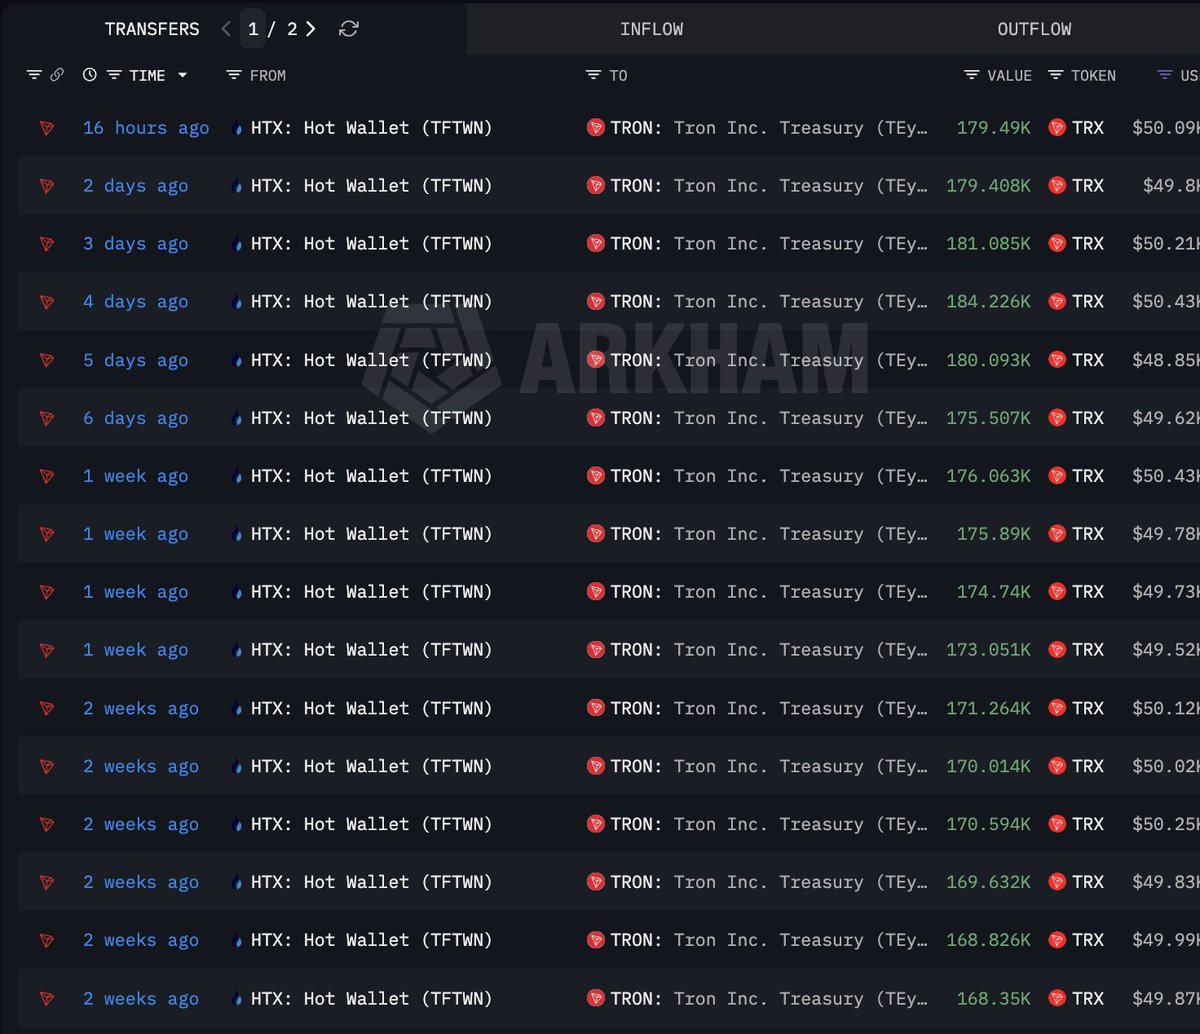Image resolution: width=1200 pixels, height=1034 pixels.
Task: Click the USD amount '$48.85K'
Action: (1166, 360)
